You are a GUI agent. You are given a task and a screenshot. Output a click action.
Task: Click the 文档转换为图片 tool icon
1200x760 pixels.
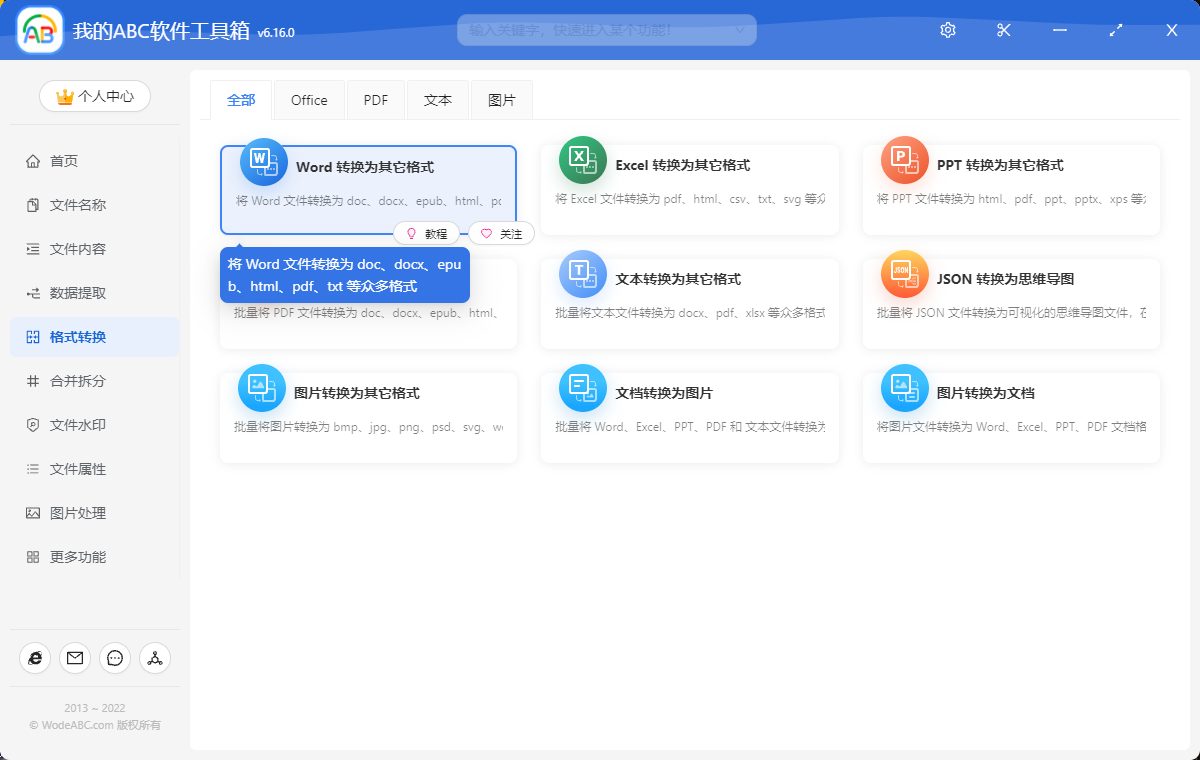(x=583, y=388)
